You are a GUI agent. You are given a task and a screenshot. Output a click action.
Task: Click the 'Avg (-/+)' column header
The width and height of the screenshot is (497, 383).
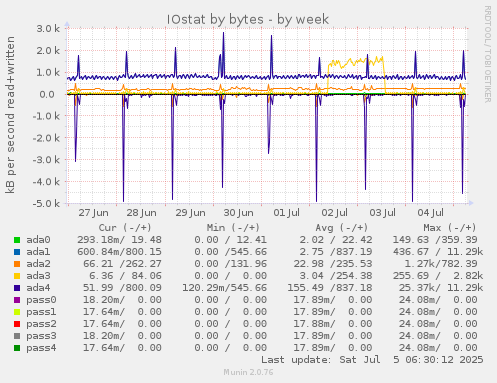tap(342, 228)
